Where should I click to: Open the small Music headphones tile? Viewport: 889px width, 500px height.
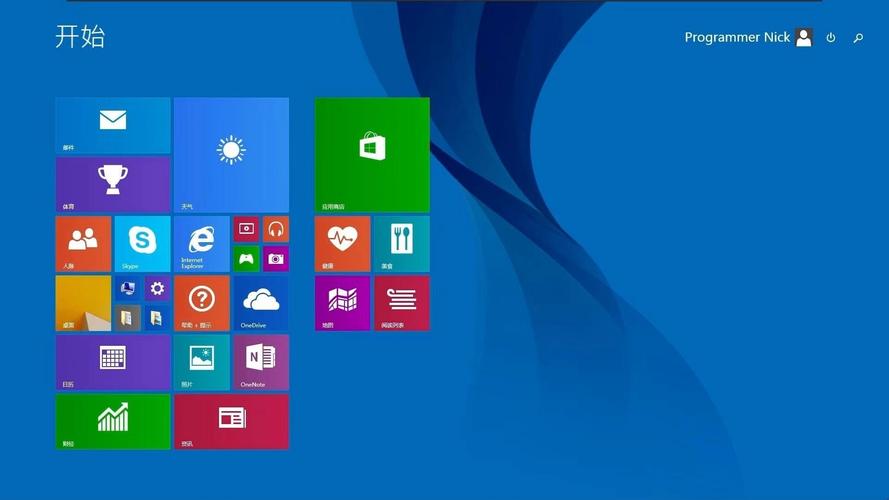click(276, 229)
